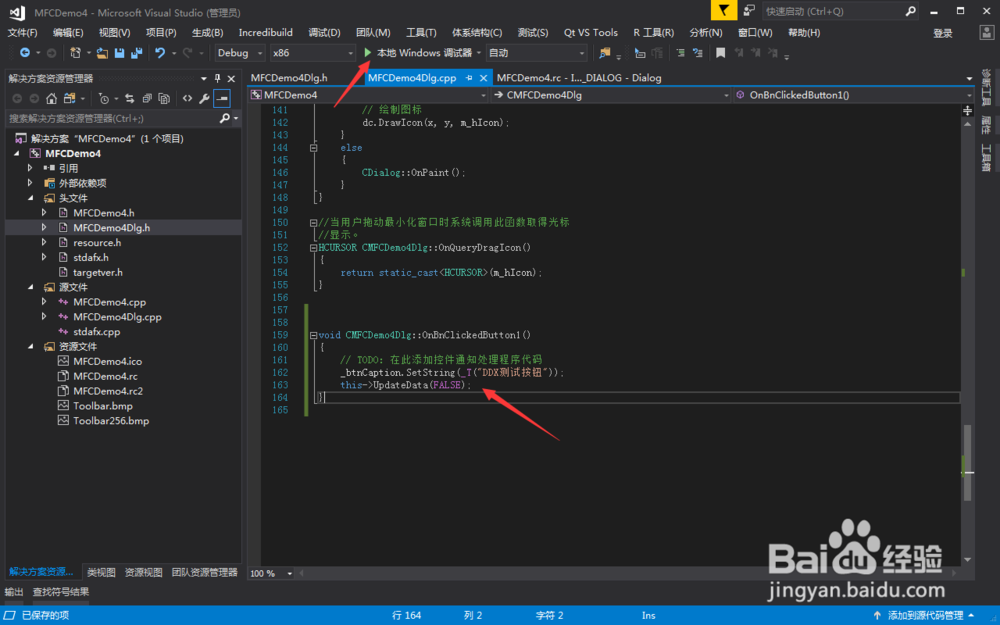This screenshot has width=1000, height=625.
Task: Switch to the 类视图 tab
Action: [101, 573]
